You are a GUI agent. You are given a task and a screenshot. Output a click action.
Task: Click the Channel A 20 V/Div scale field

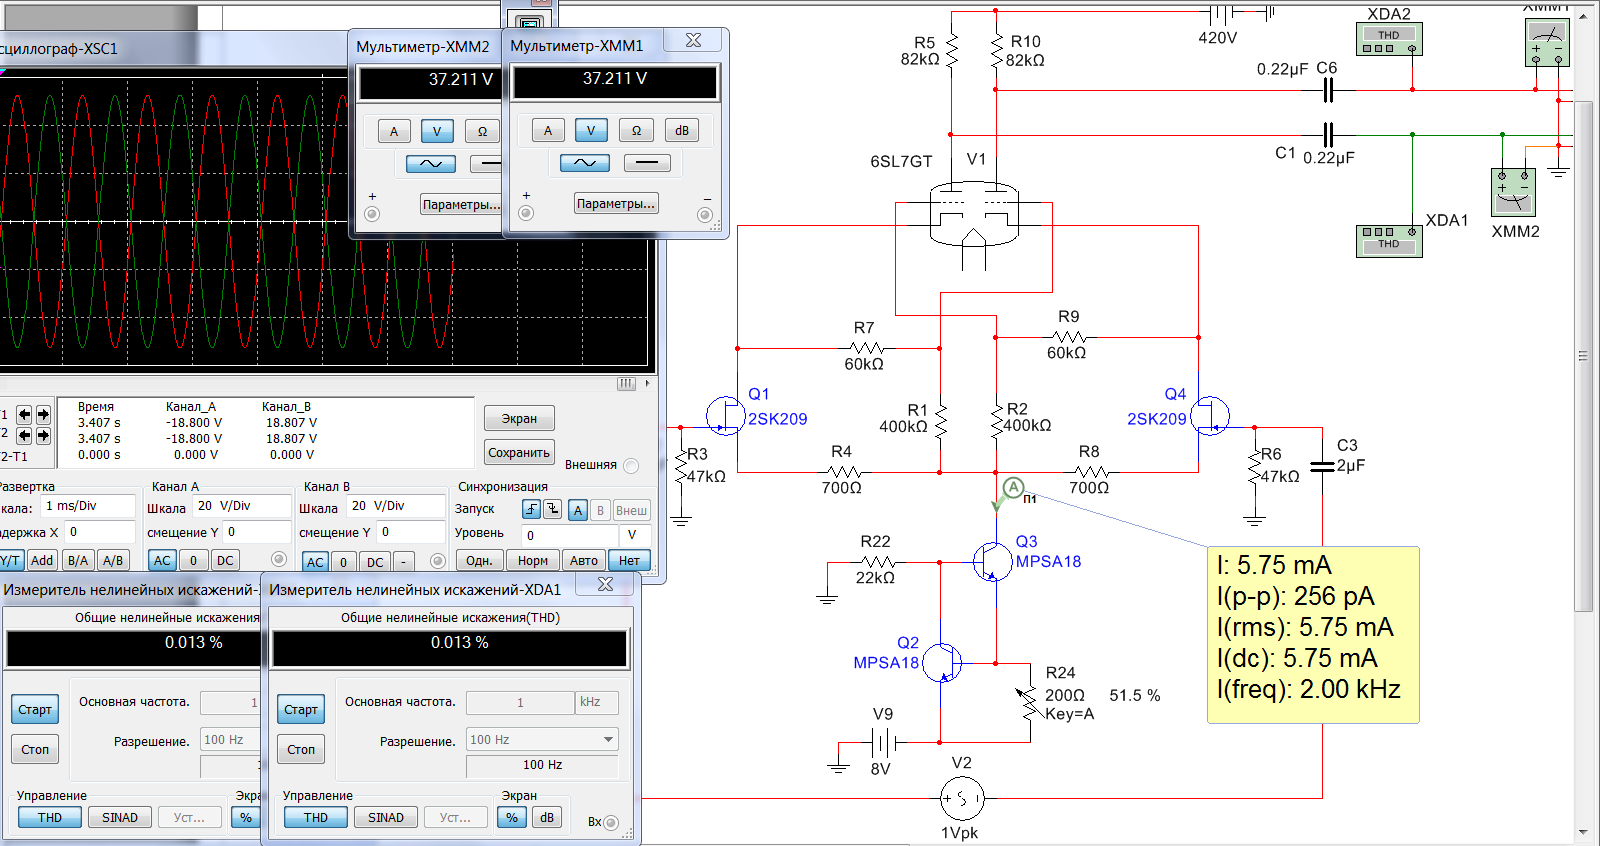(241, 506)
